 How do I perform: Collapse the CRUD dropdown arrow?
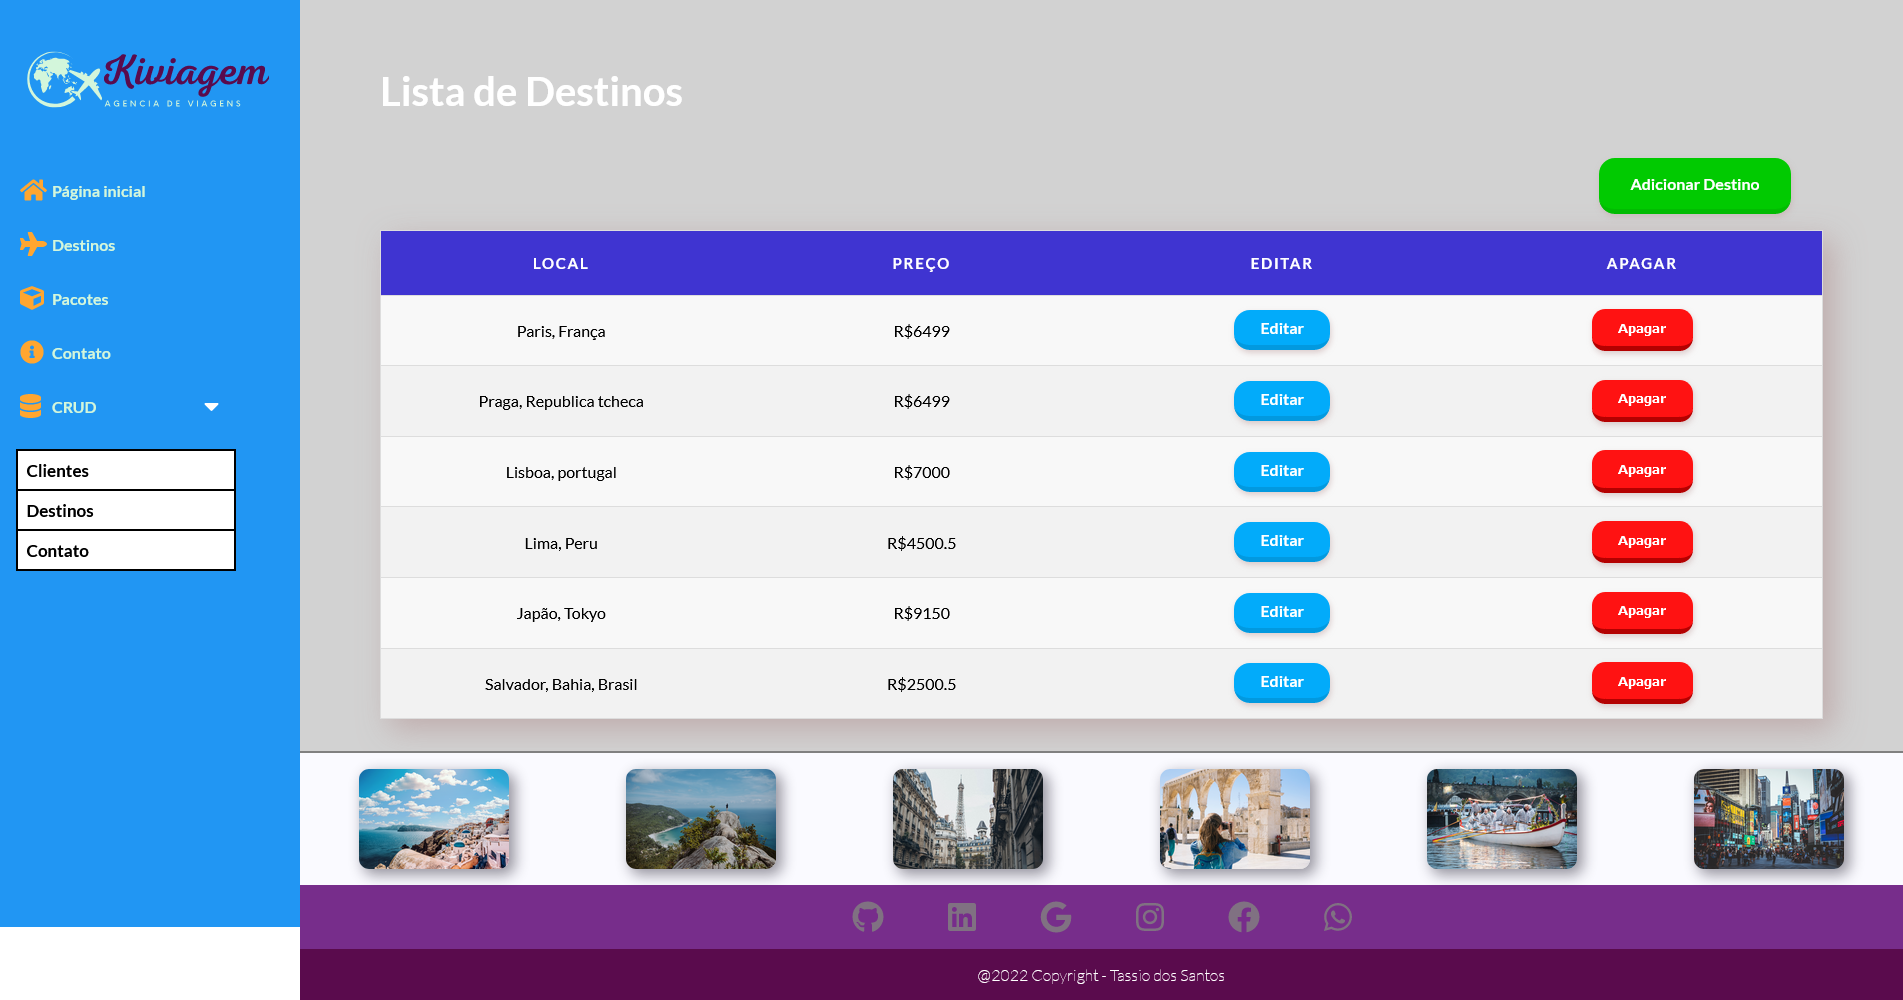click(211, 407)
